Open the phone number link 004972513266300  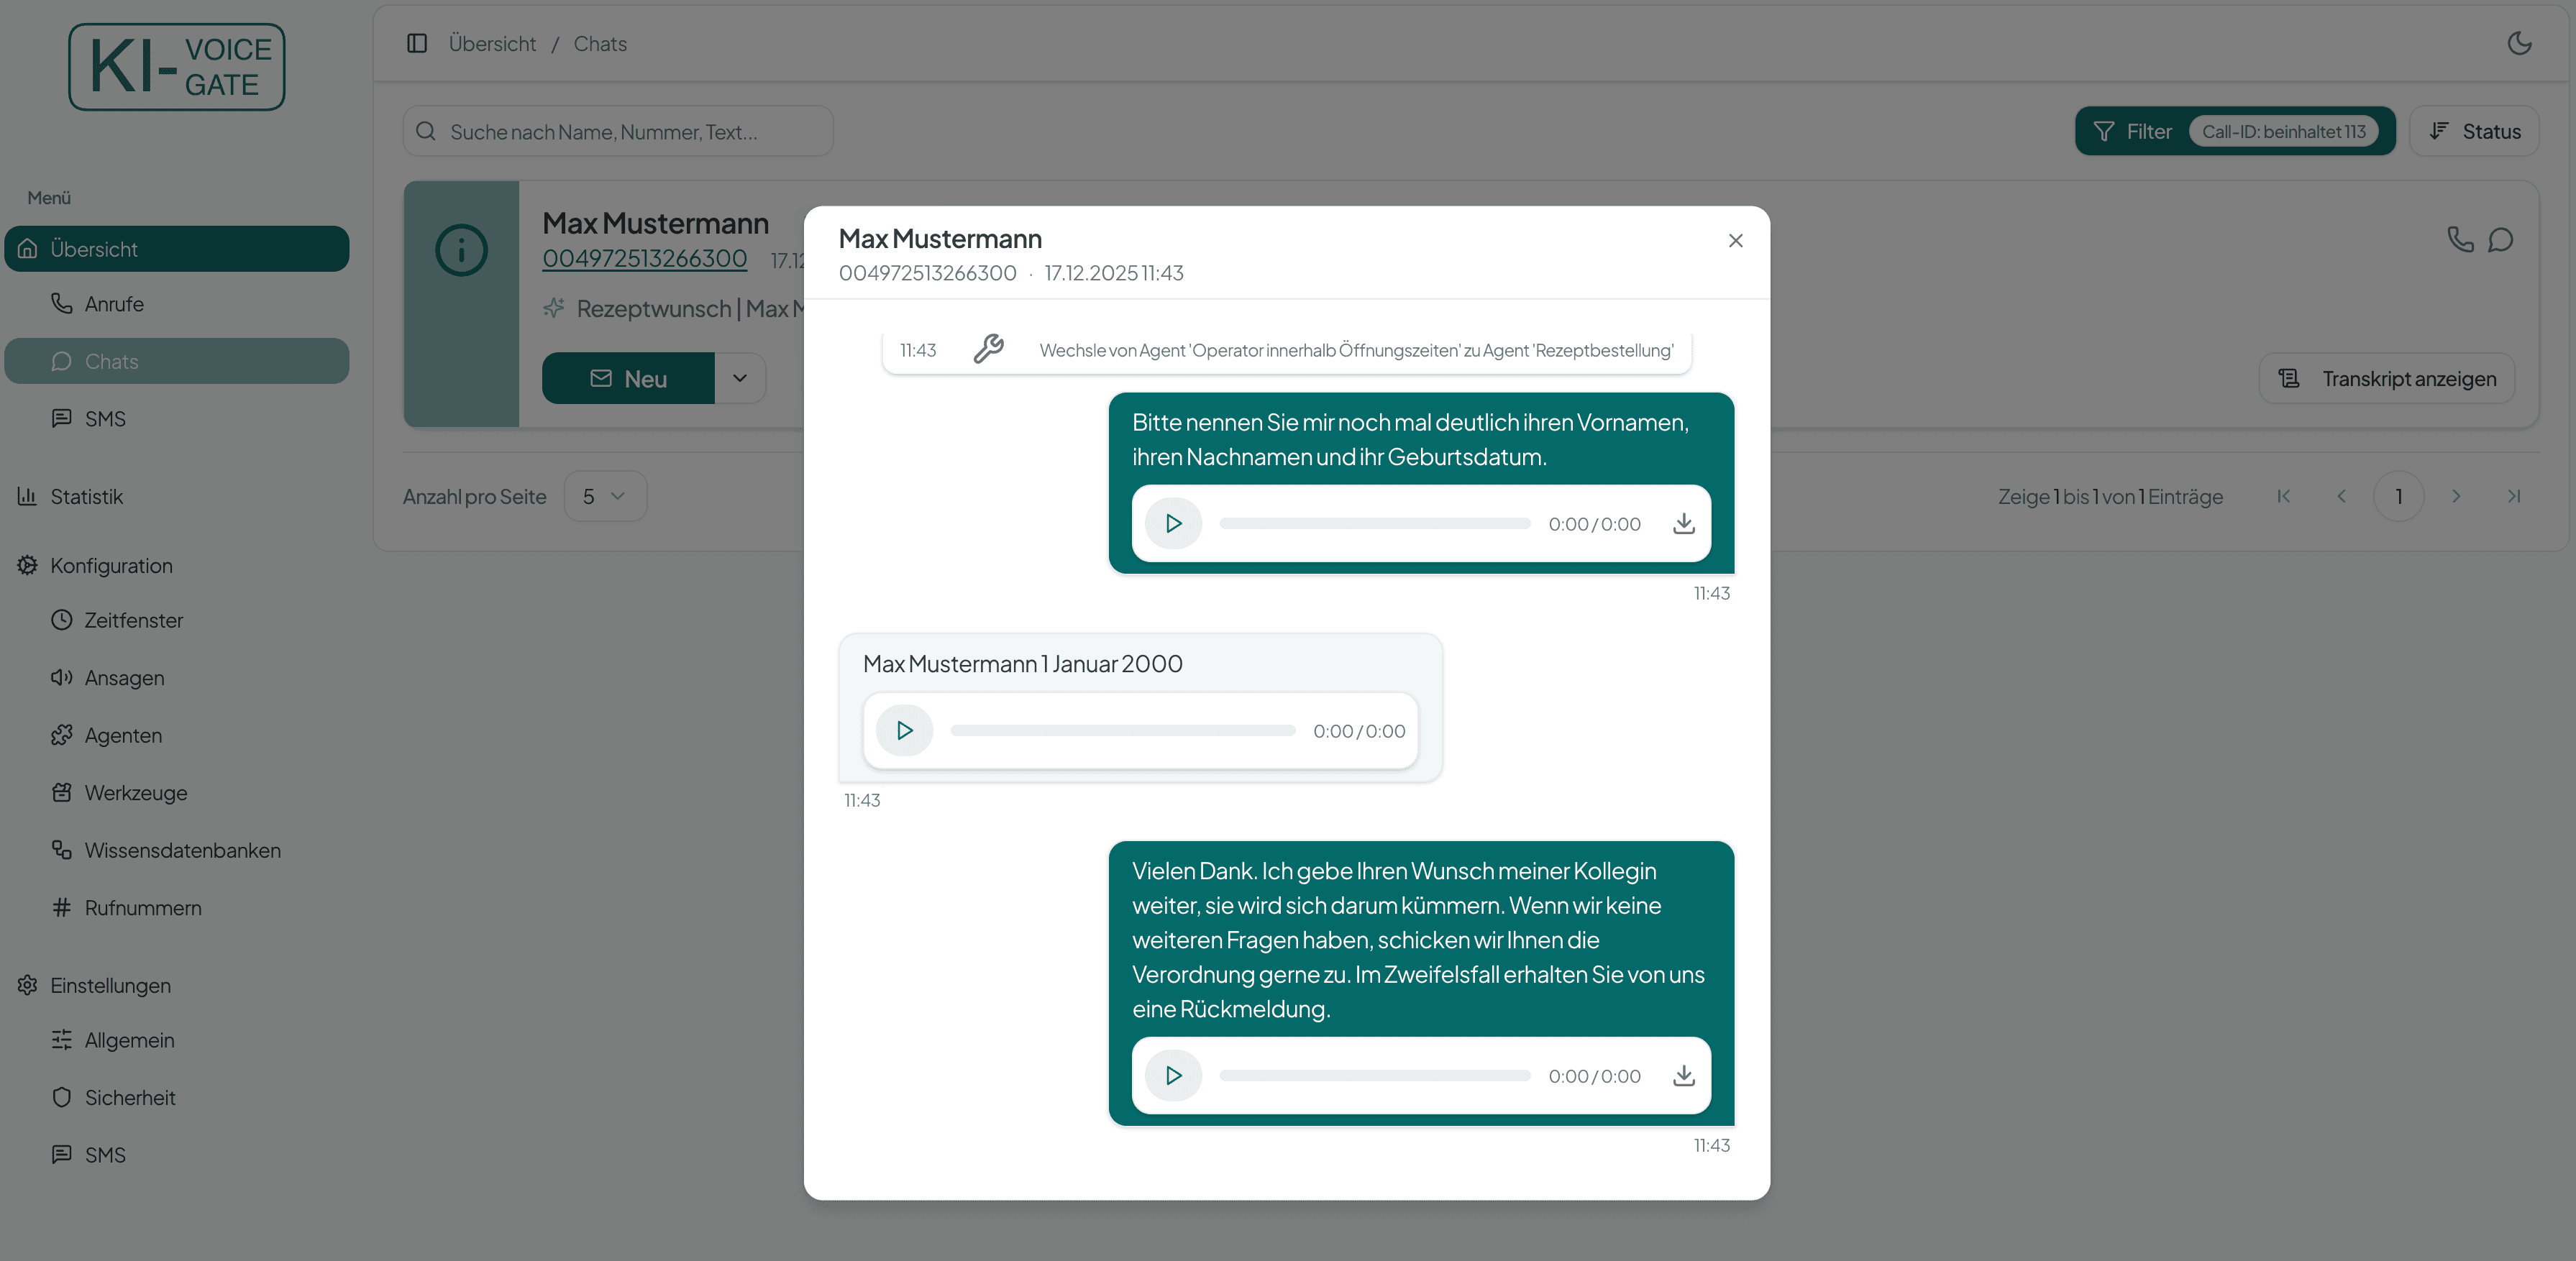(x=645, y=258)
